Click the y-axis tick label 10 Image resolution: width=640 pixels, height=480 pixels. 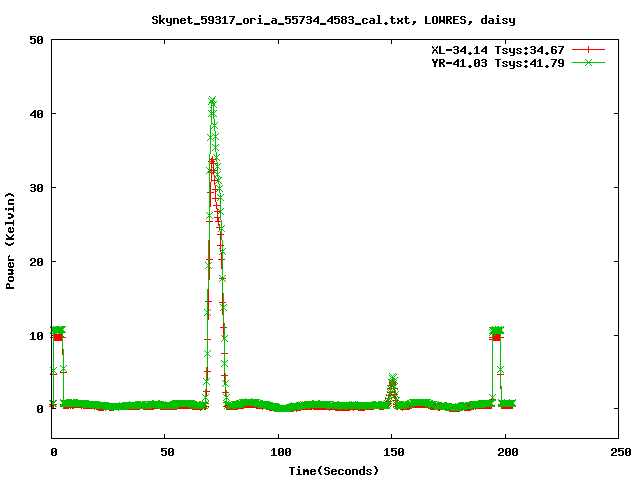click(36, 336)
